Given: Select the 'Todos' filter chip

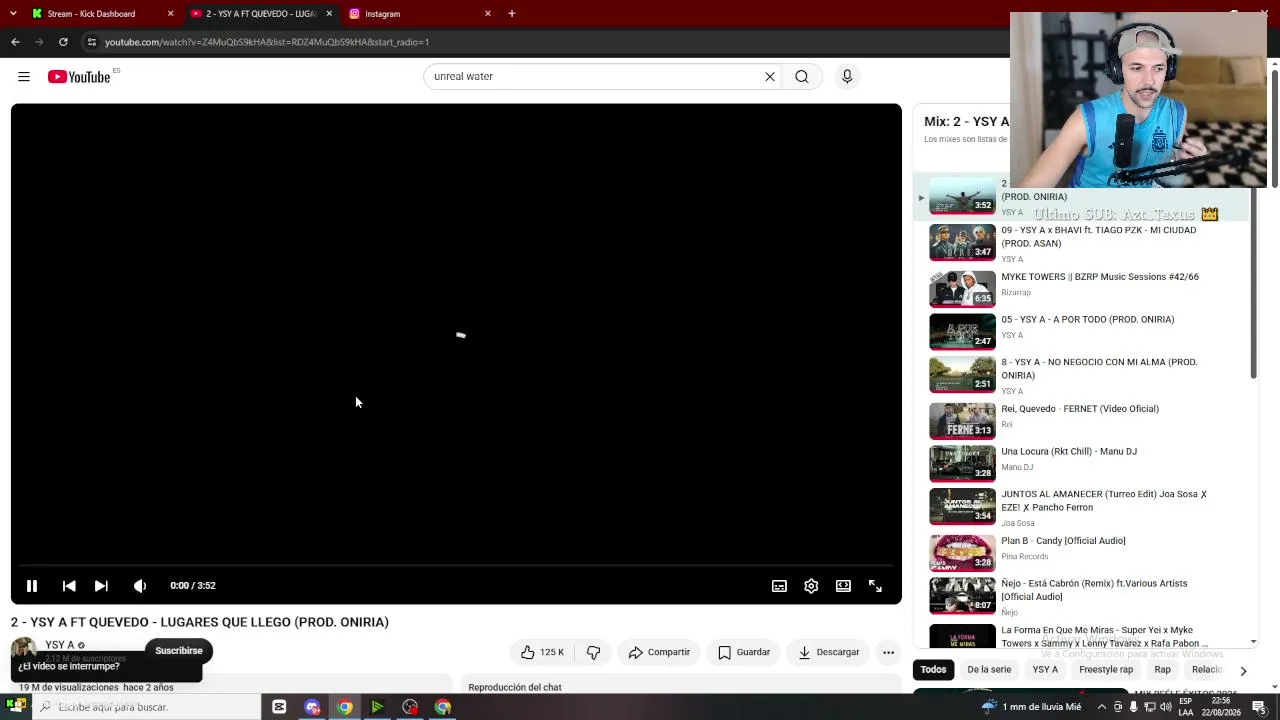Looking at the screenshot, I should 933,670.
